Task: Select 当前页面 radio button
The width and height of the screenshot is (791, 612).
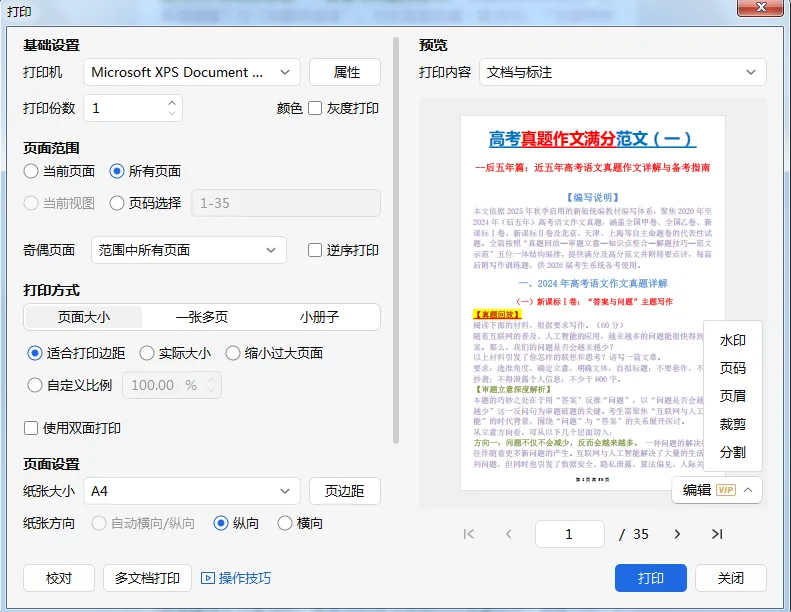Action: 31,171
